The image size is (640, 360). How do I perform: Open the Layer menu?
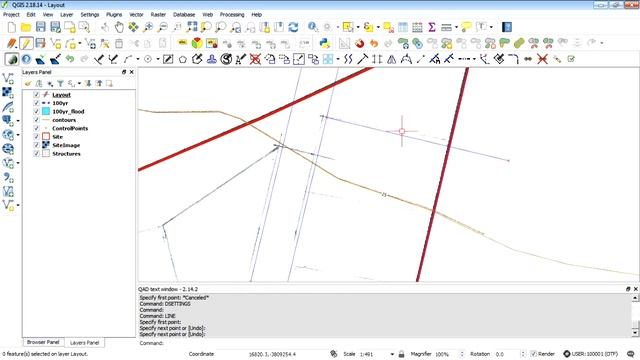click(67, 15)
